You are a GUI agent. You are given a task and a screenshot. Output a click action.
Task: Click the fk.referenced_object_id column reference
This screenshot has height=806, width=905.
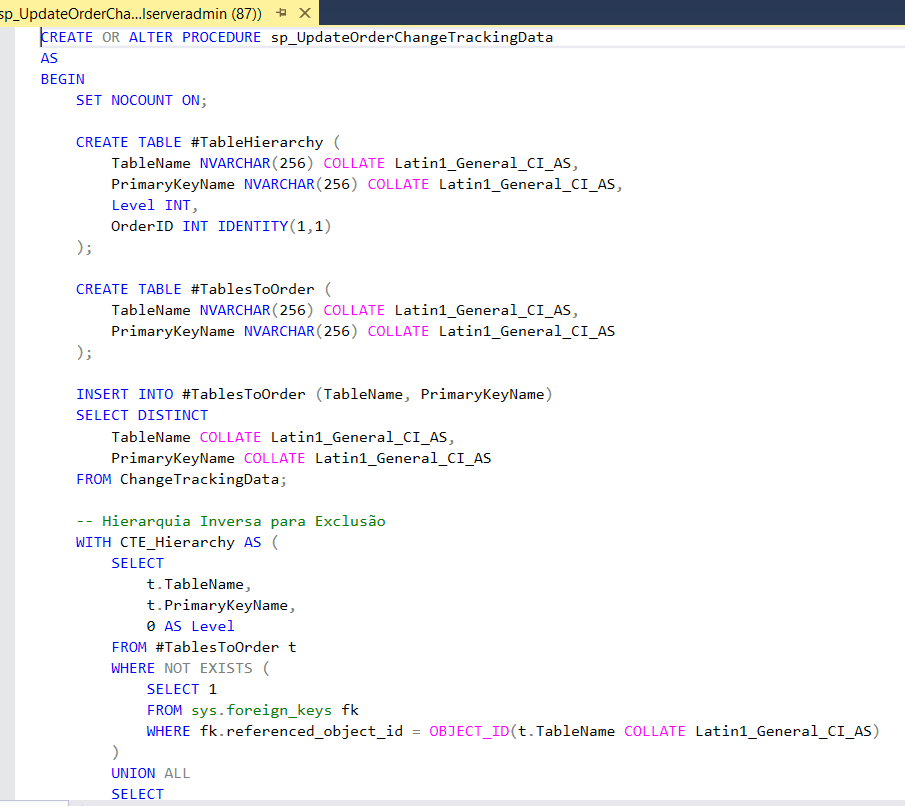pyautogui.click(x=301, y=732)
